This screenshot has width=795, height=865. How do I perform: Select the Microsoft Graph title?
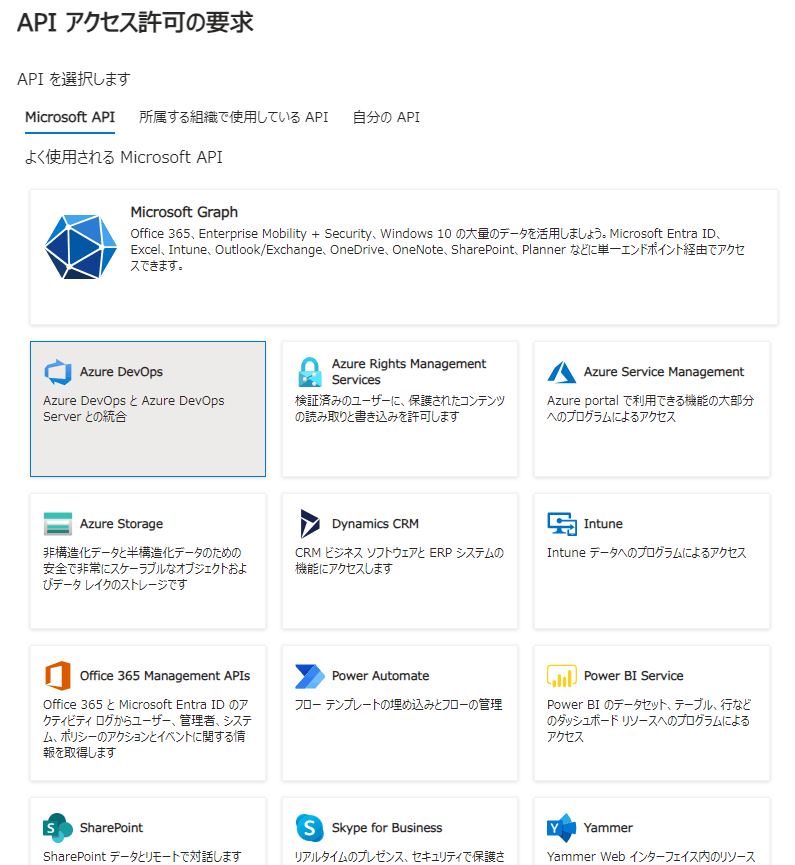(x=184, y=212)
